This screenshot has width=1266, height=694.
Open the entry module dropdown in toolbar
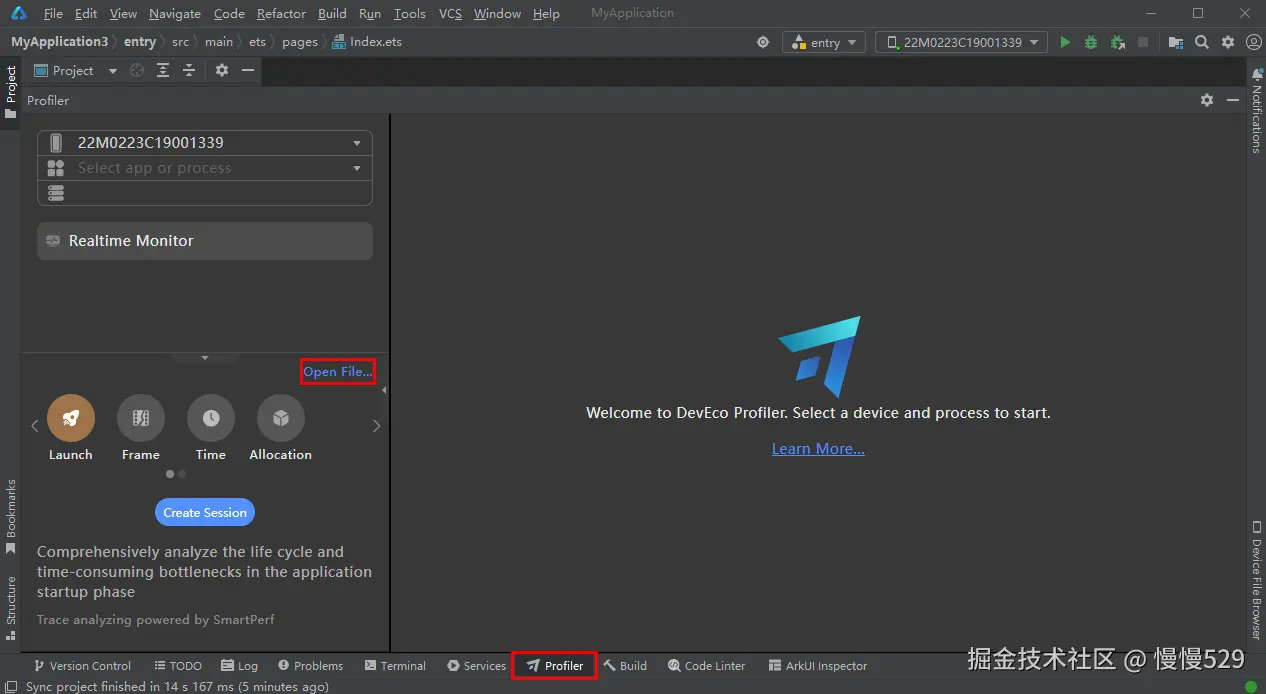pyautogui.click(x=824, y=42)
